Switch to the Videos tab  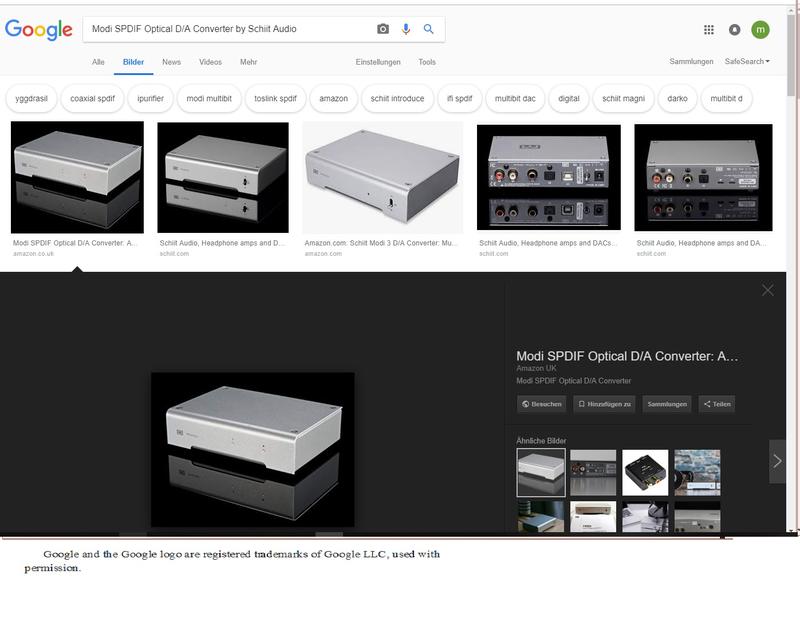[x=213, y=60]
